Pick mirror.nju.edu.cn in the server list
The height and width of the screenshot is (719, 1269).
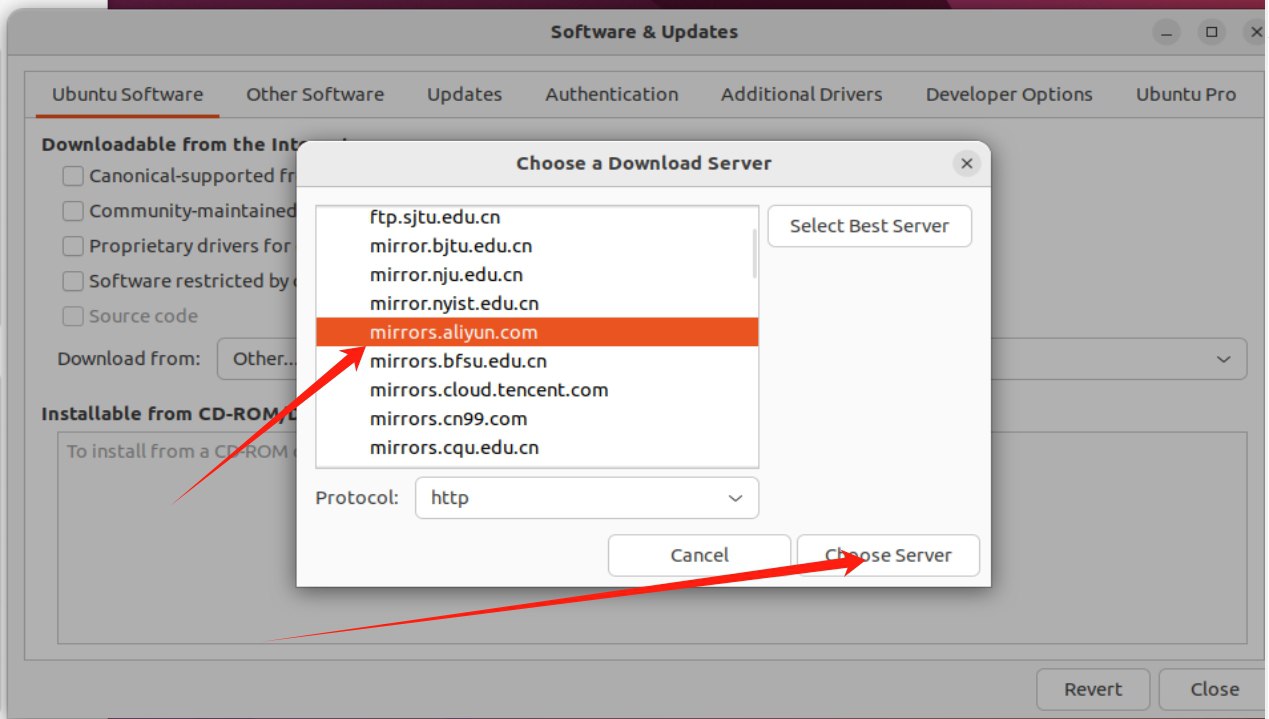point(446,275)
